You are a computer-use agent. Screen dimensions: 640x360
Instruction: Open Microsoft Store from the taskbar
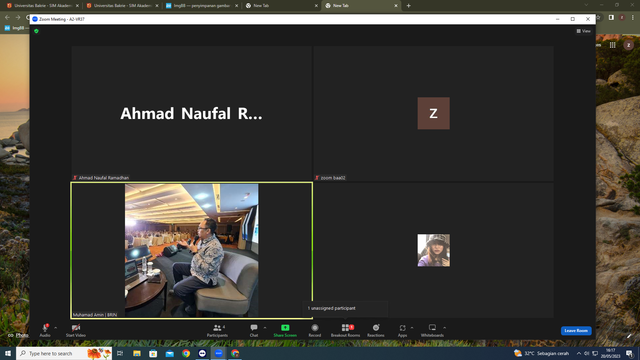pos(153,353)
